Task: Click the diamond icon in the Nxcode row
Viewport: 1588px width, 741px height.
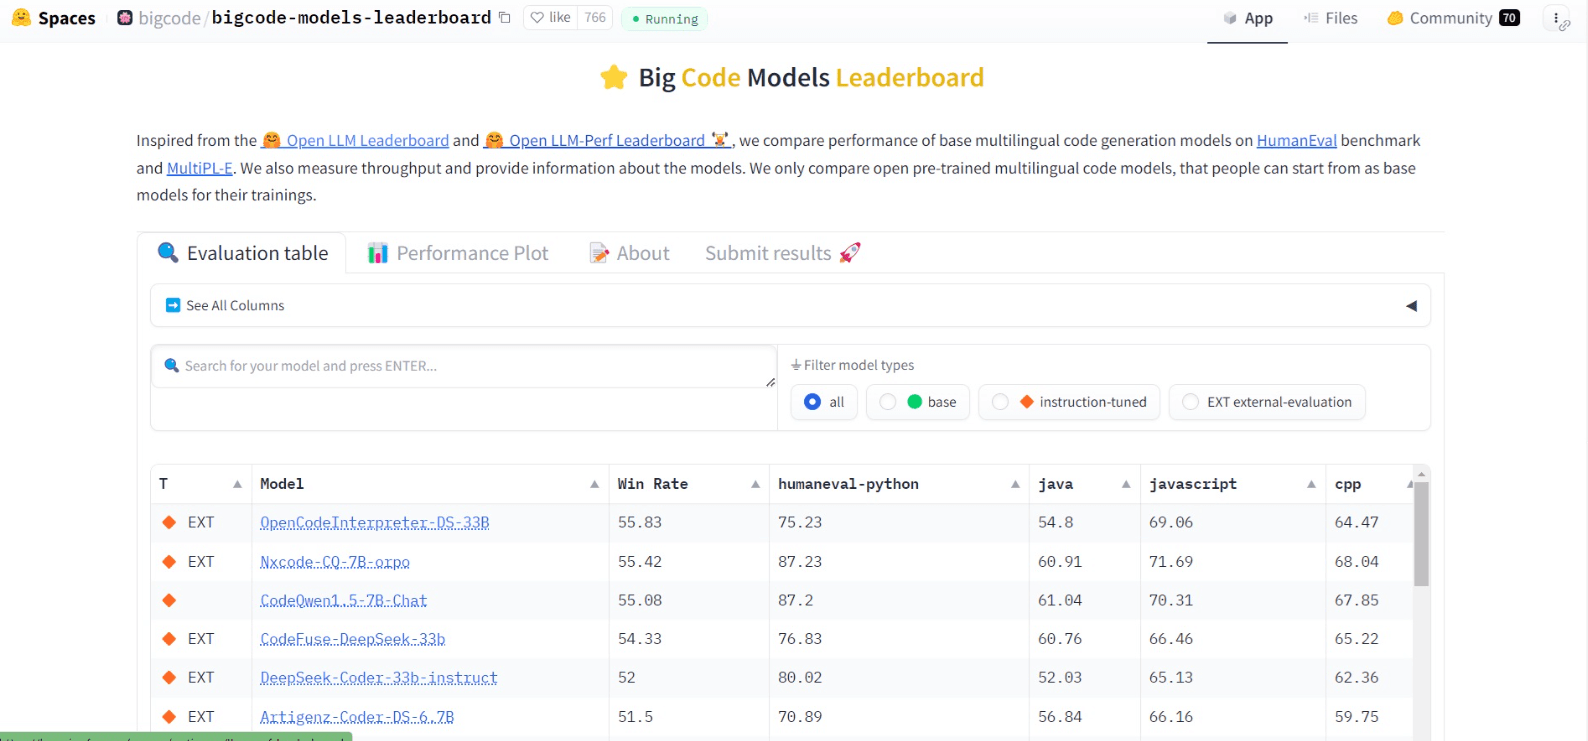Action: (x=169, y=561)
